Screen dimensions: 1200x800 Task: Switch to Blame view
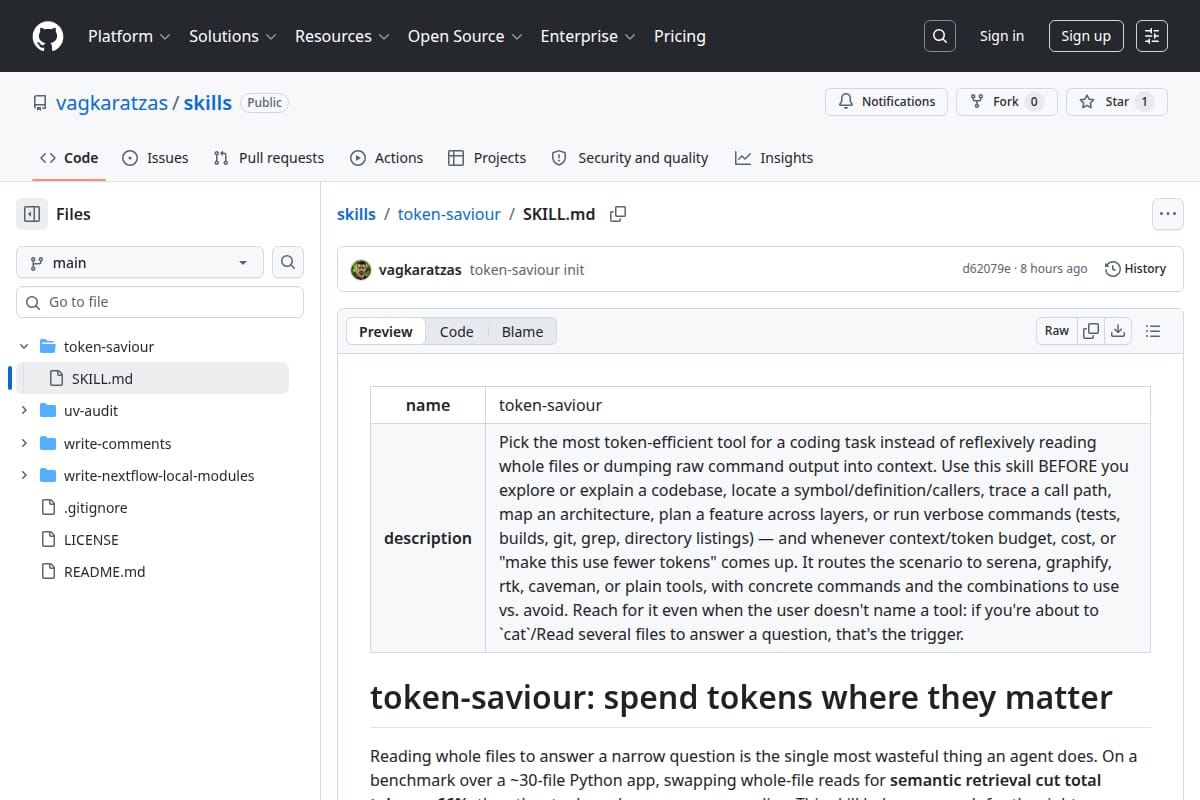pos(522,332)
